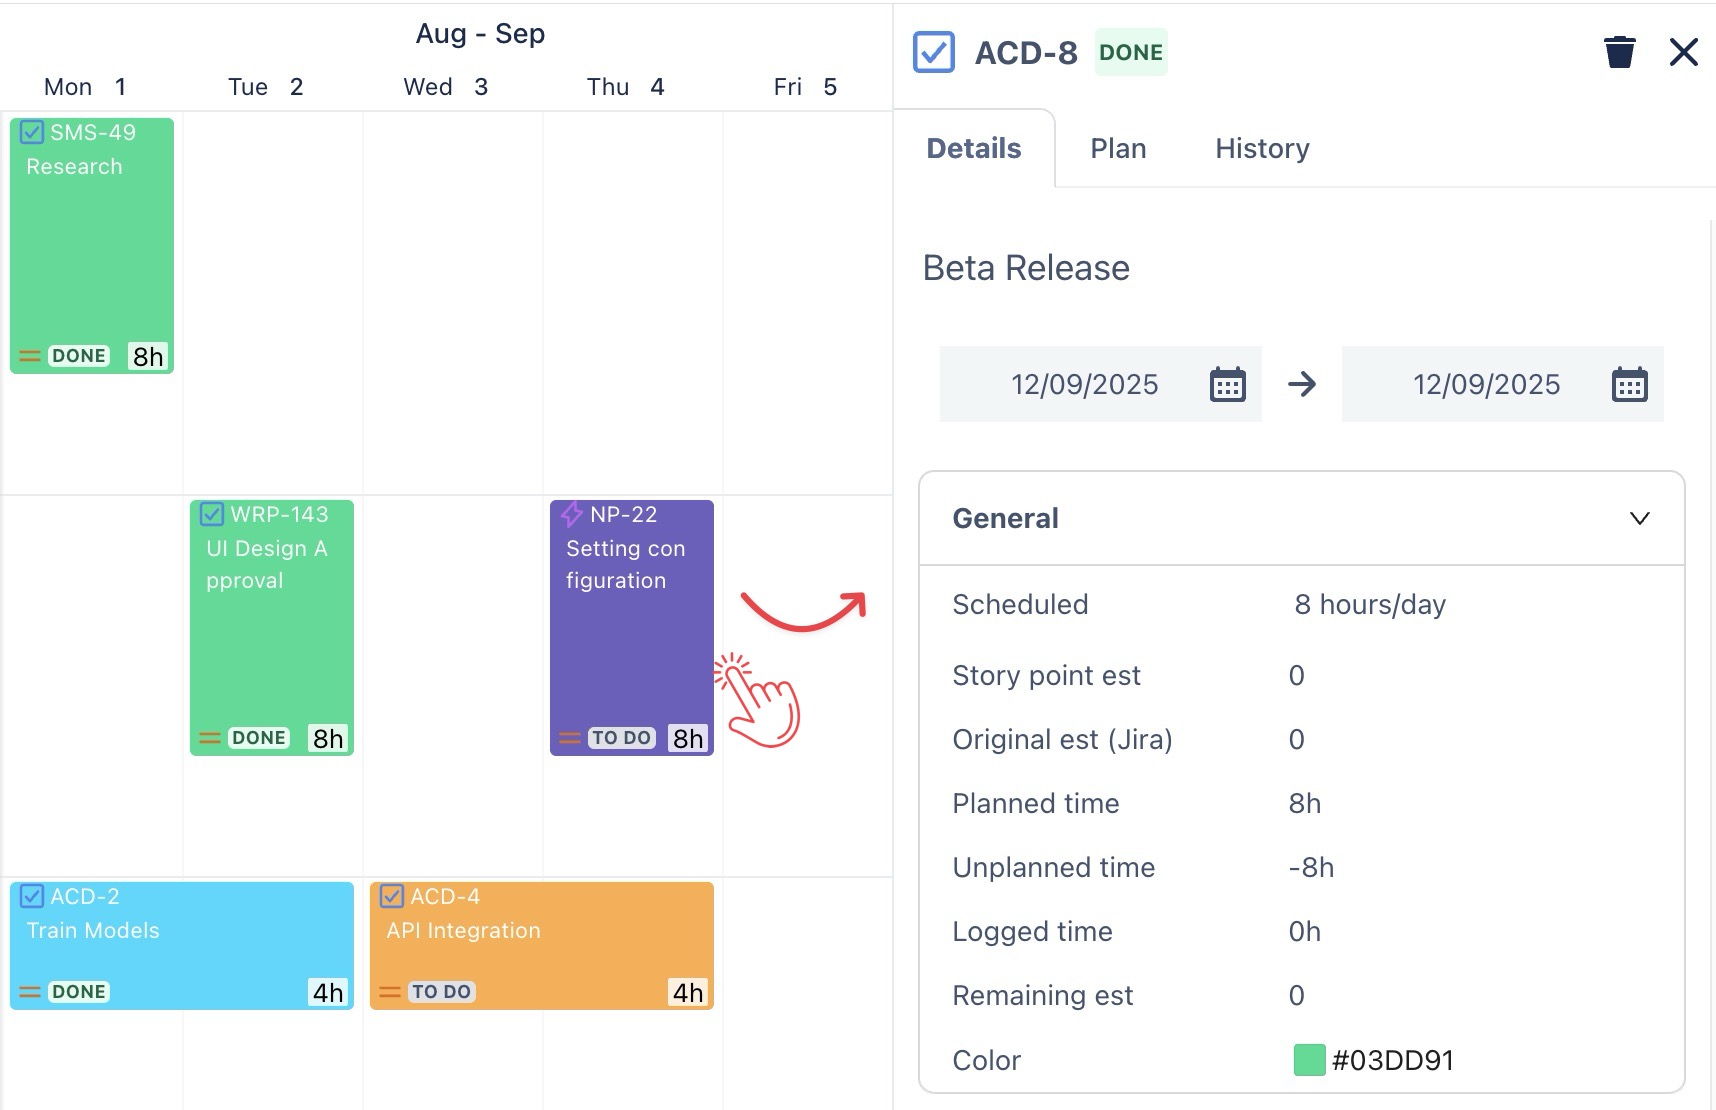Viewport: 1716px width, 1110px height.
Task: Collapse the General section chevron
Action: (1639, 518)
